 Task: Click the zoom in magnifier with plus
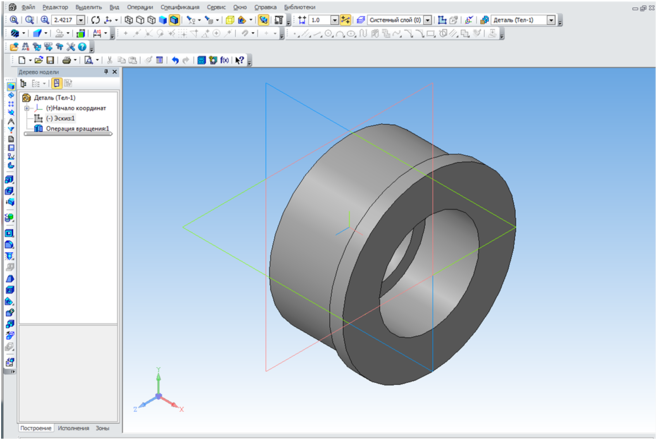tap(45, 20)
